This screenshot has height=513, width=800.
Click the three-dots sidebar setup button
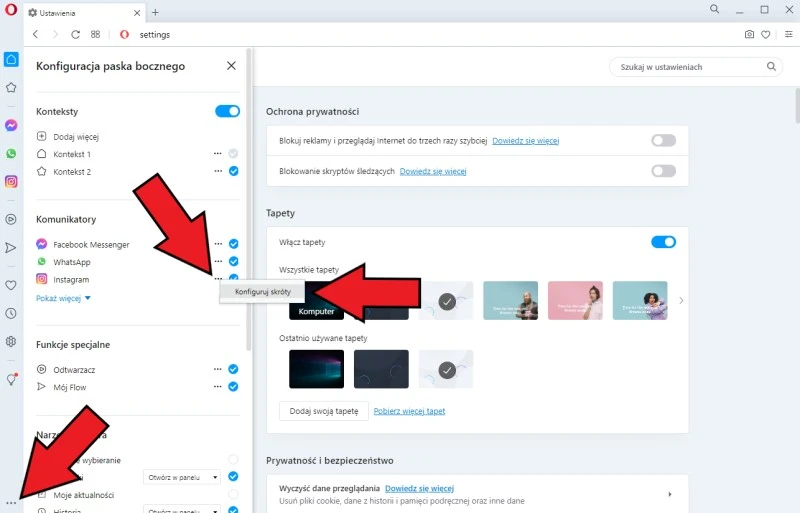(11, 502)
